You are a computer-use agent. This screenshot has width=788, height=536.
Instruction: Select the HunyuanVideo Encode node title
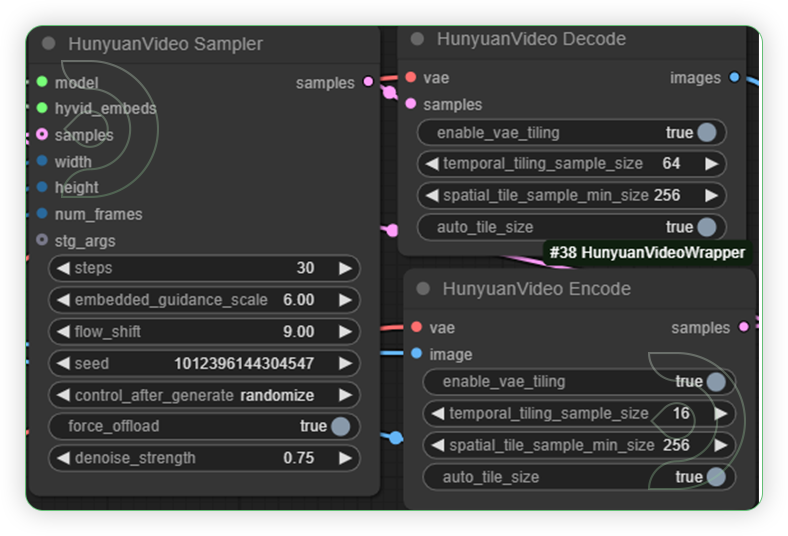(536, 289)
